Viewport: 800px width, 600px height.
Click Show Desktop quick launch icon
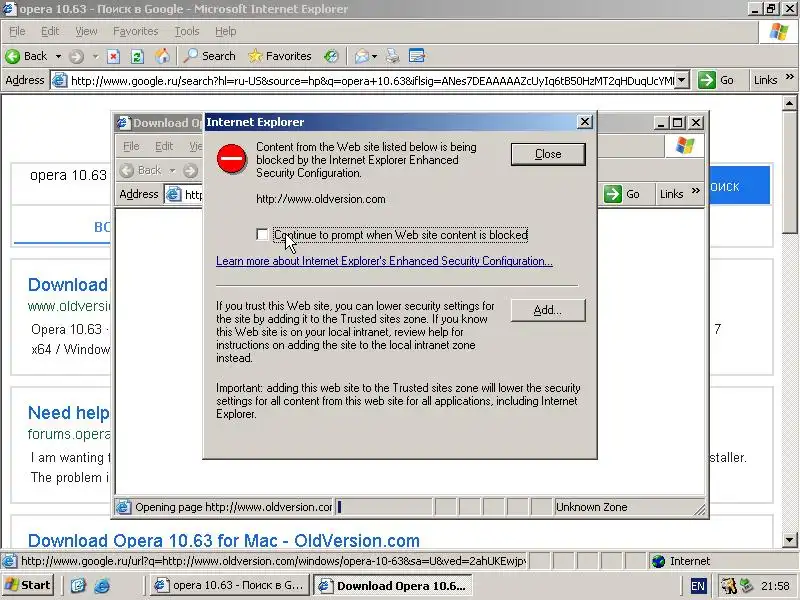[x=78, y=586]
